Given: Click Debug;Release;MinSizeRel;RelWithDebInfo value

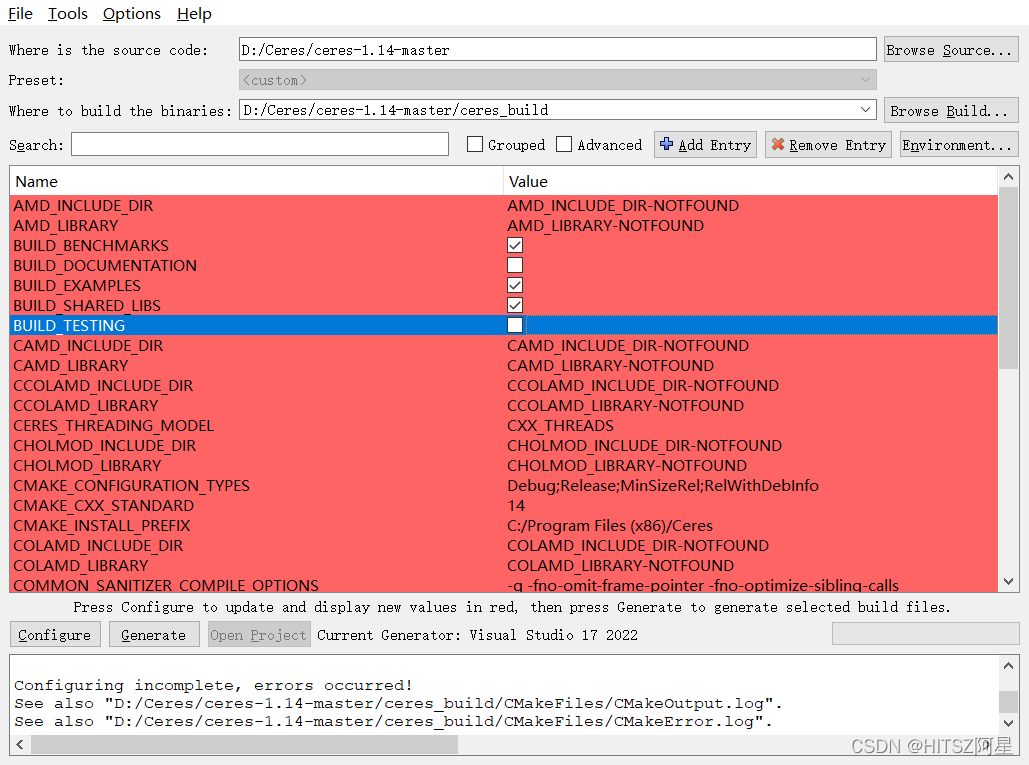Looking at the screenshot, I should click(x=663, y=486).
